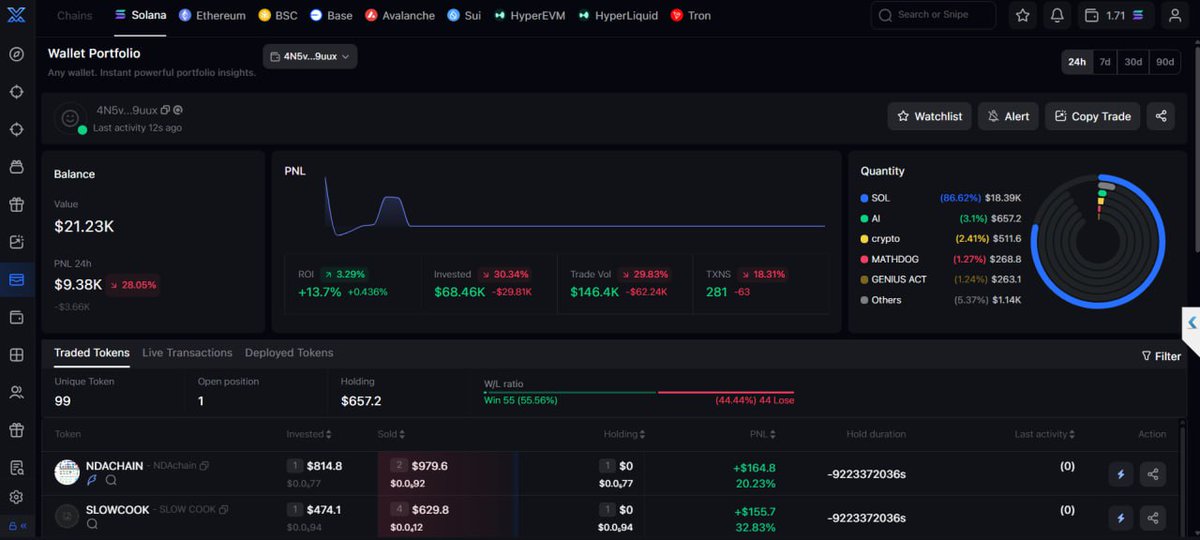Switch to the HyperLiquid chain tab
Image resolution: width=1200 pixels, height=540 pixels.
(619, 15)
